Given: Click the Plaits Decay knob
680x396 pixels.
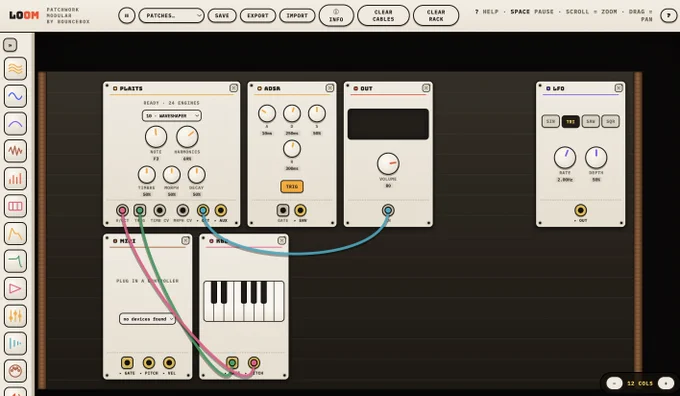Looking at the screenshot, I should click(x=196, y=175).
